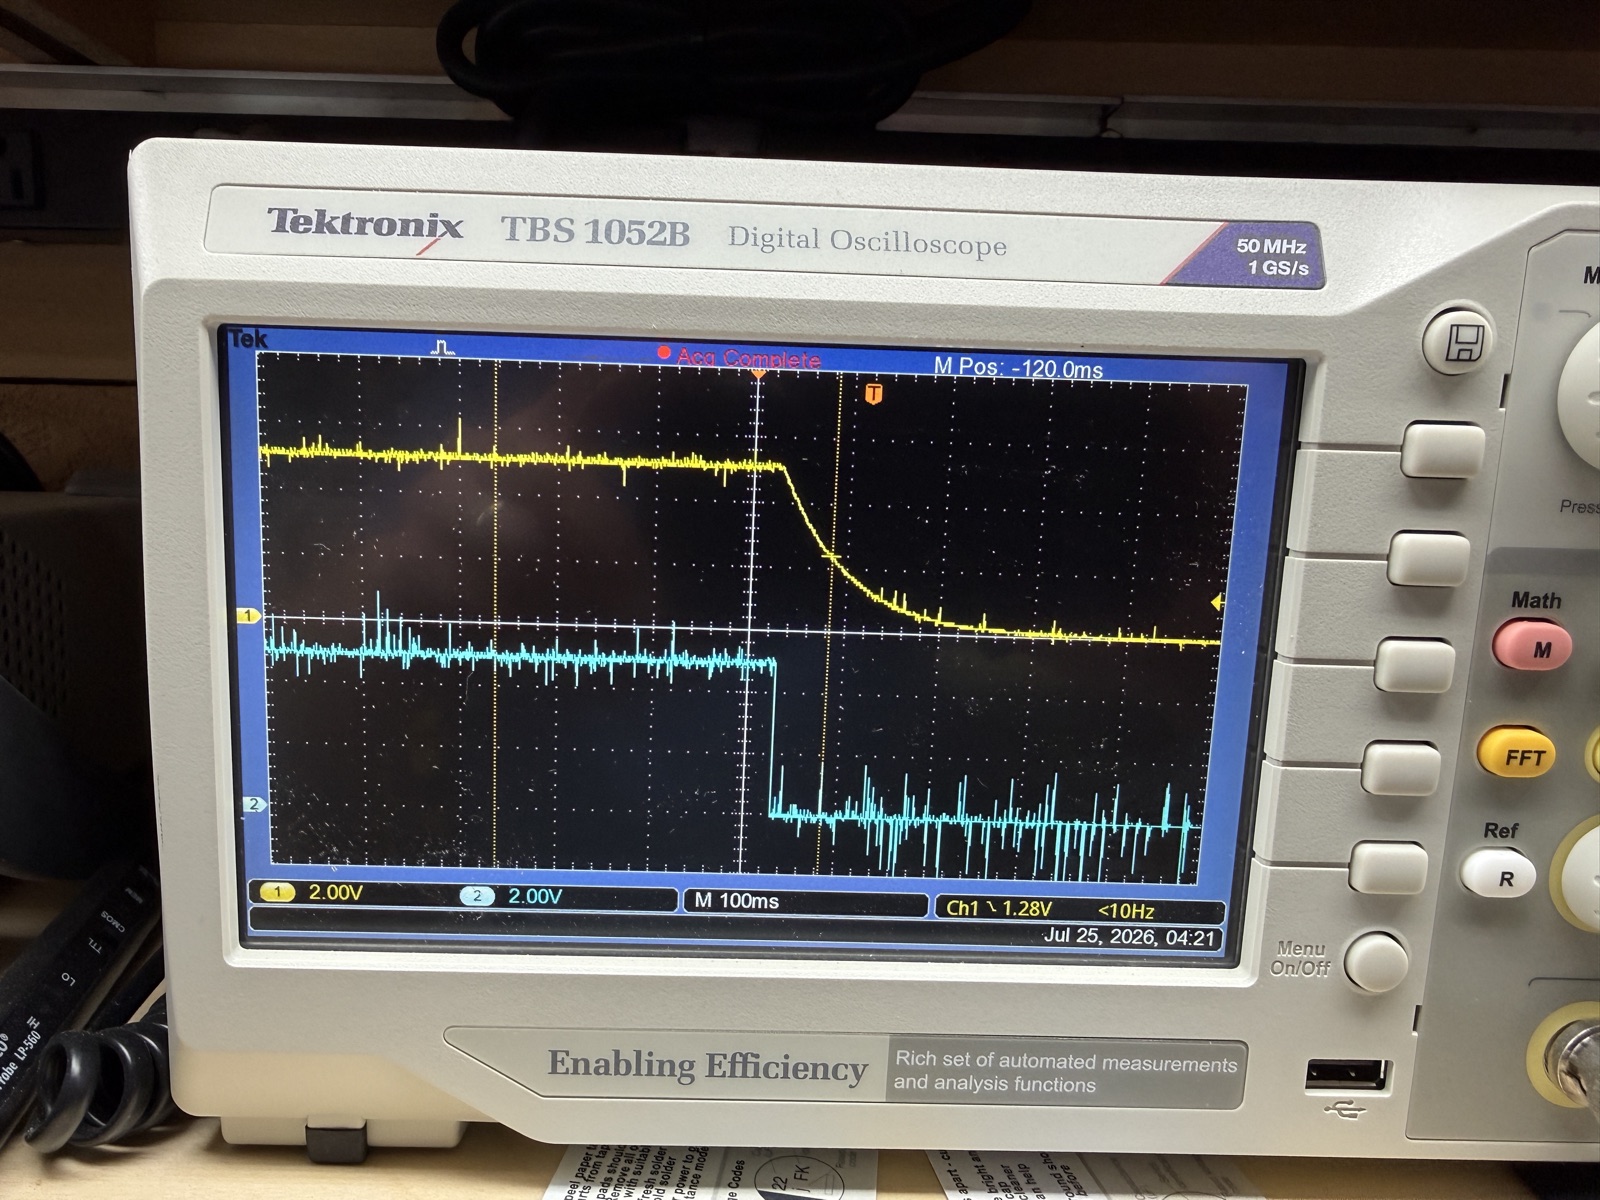Push the third side bezel button

pos(1414,665)
